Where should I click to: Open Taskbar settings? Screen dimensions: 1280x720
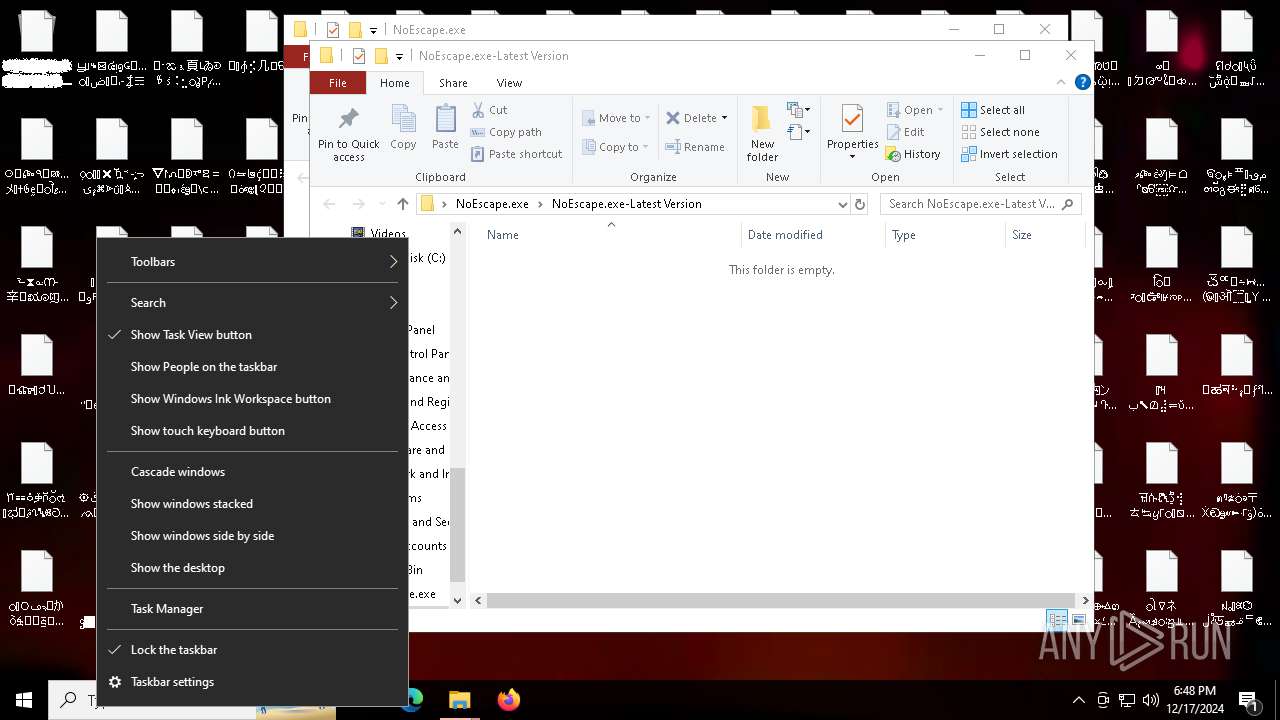tap(252, 682)
